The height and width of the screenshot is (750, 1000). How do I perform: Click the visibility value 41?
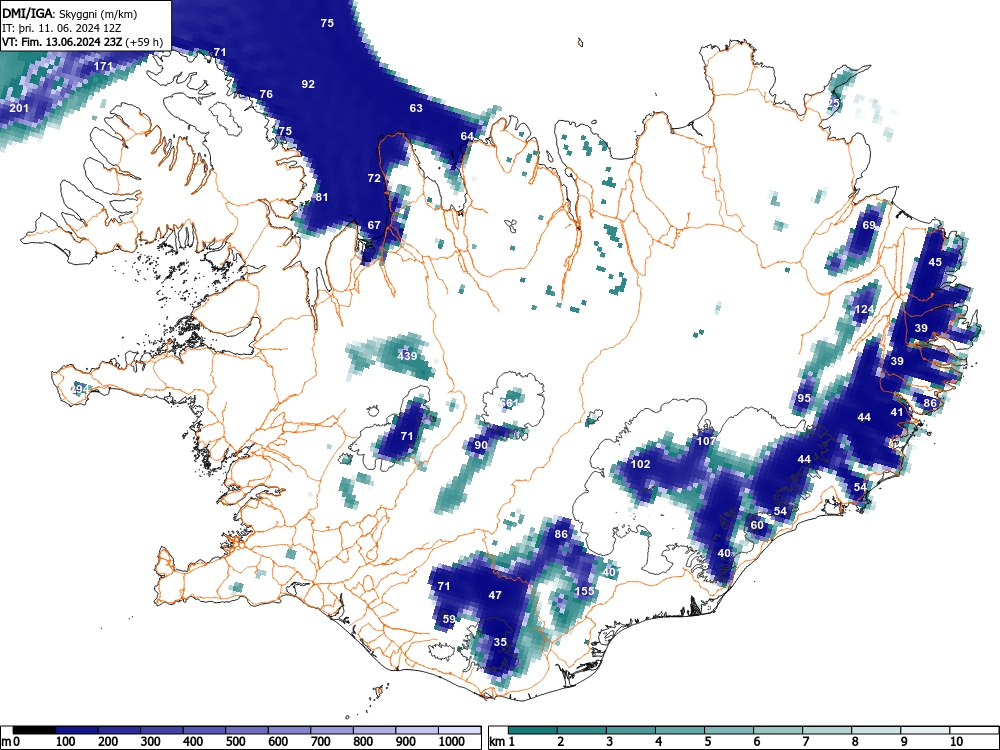tap(897, 413)
